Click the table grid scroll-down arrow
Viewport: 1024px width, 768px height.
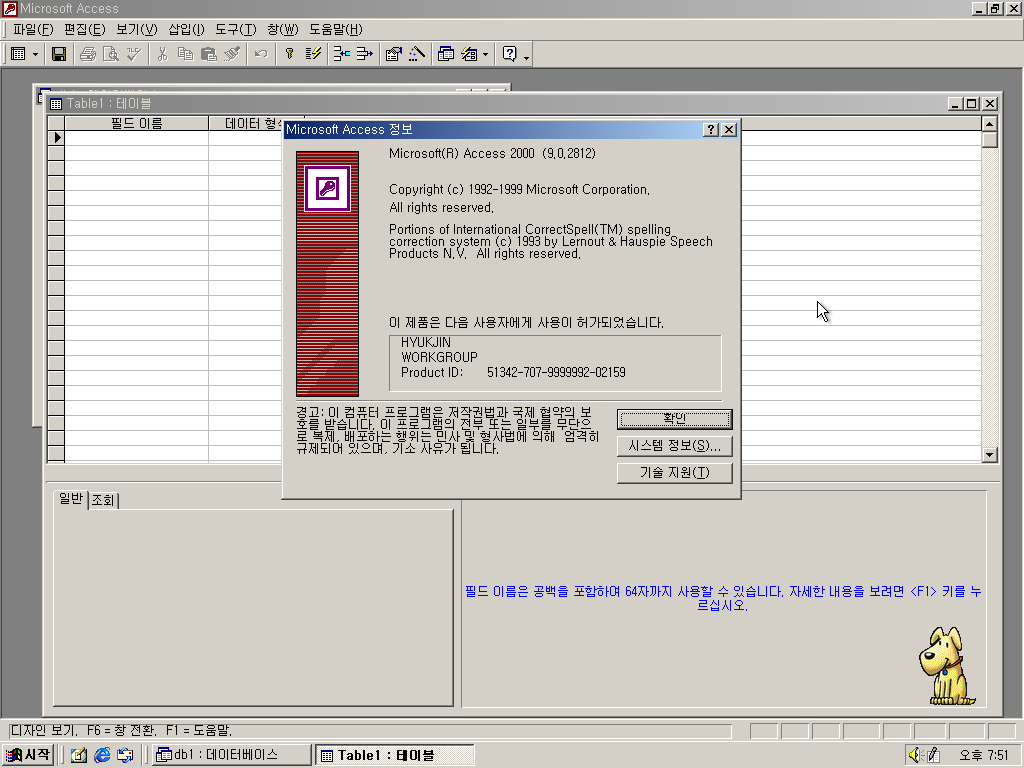(x=989, y=455)
